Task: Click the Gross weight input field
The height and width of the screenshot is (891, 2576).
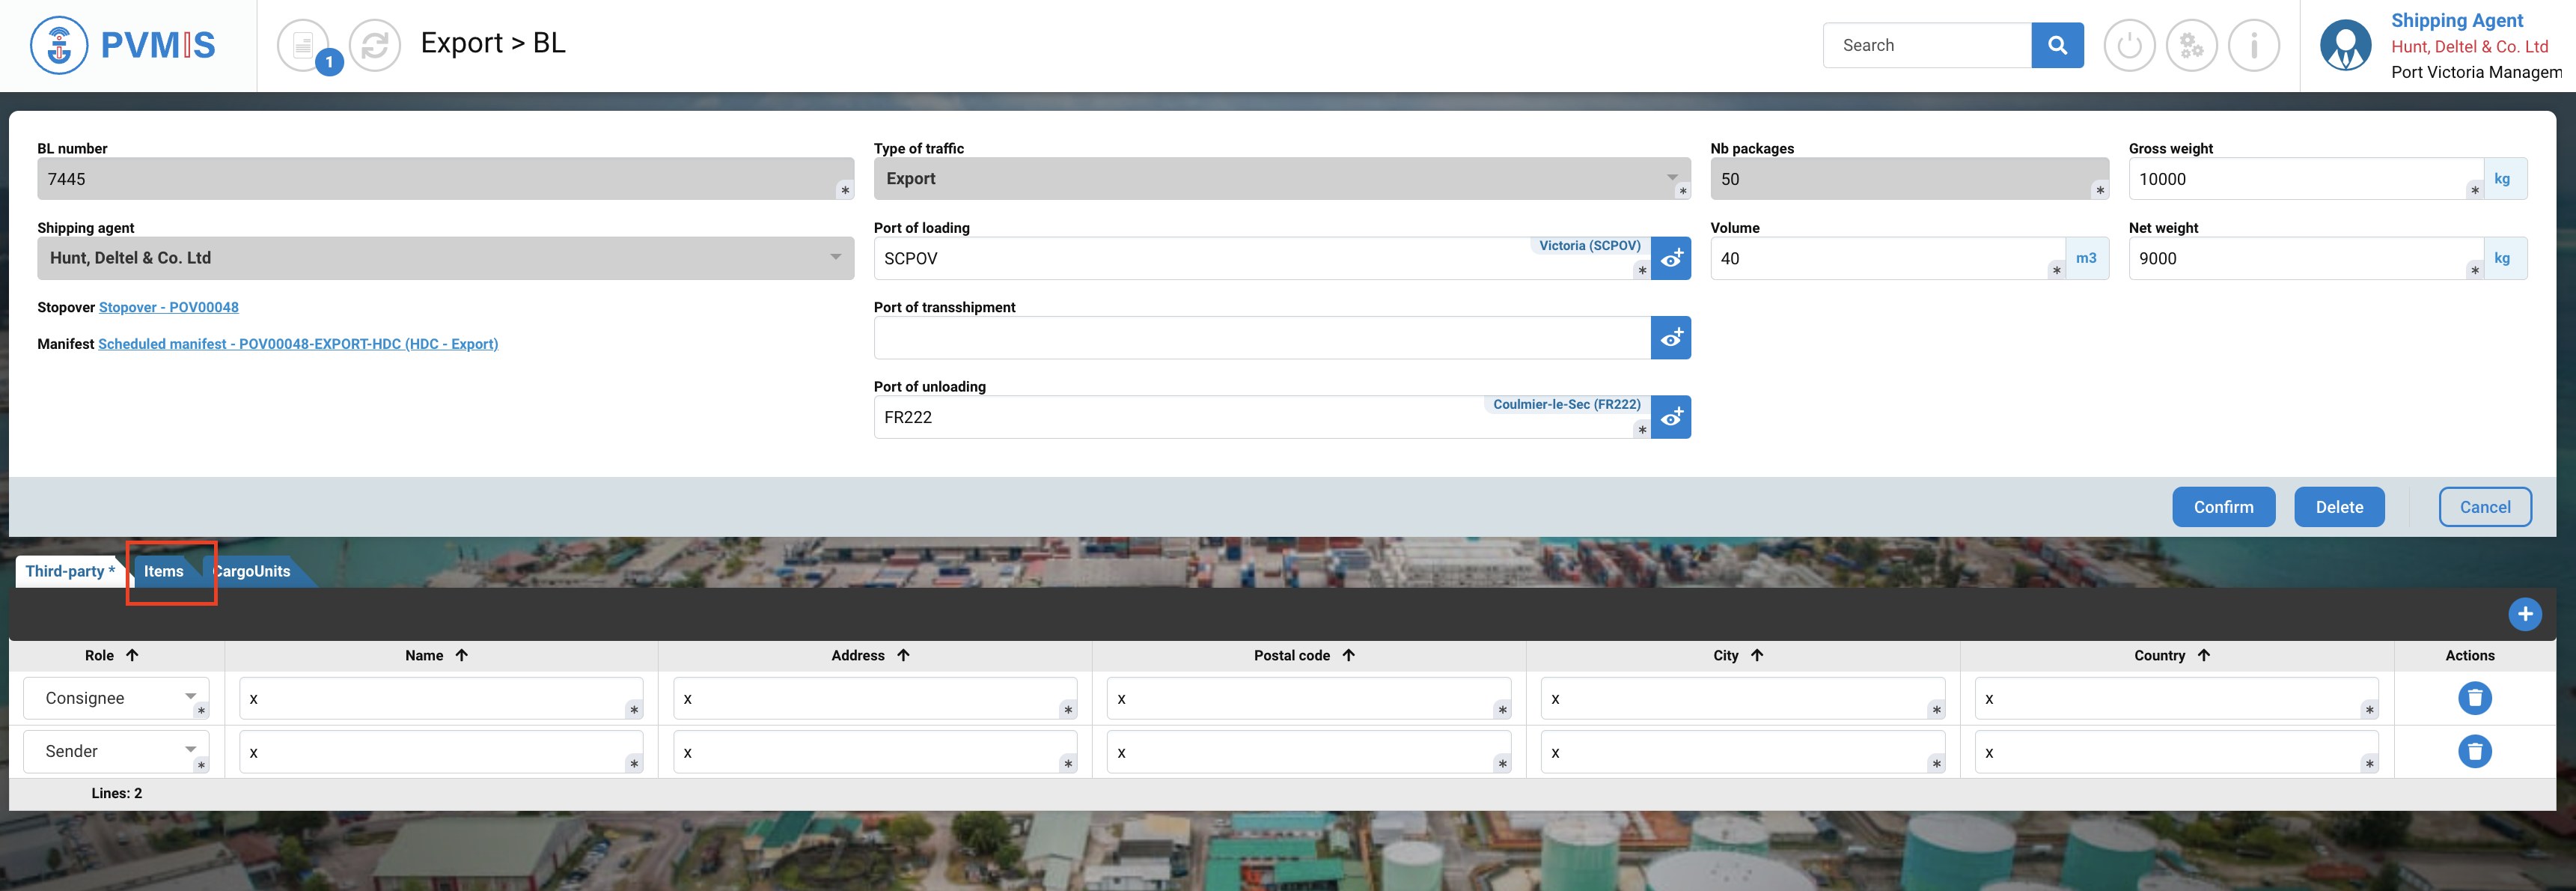Action: click(2300, 179)
